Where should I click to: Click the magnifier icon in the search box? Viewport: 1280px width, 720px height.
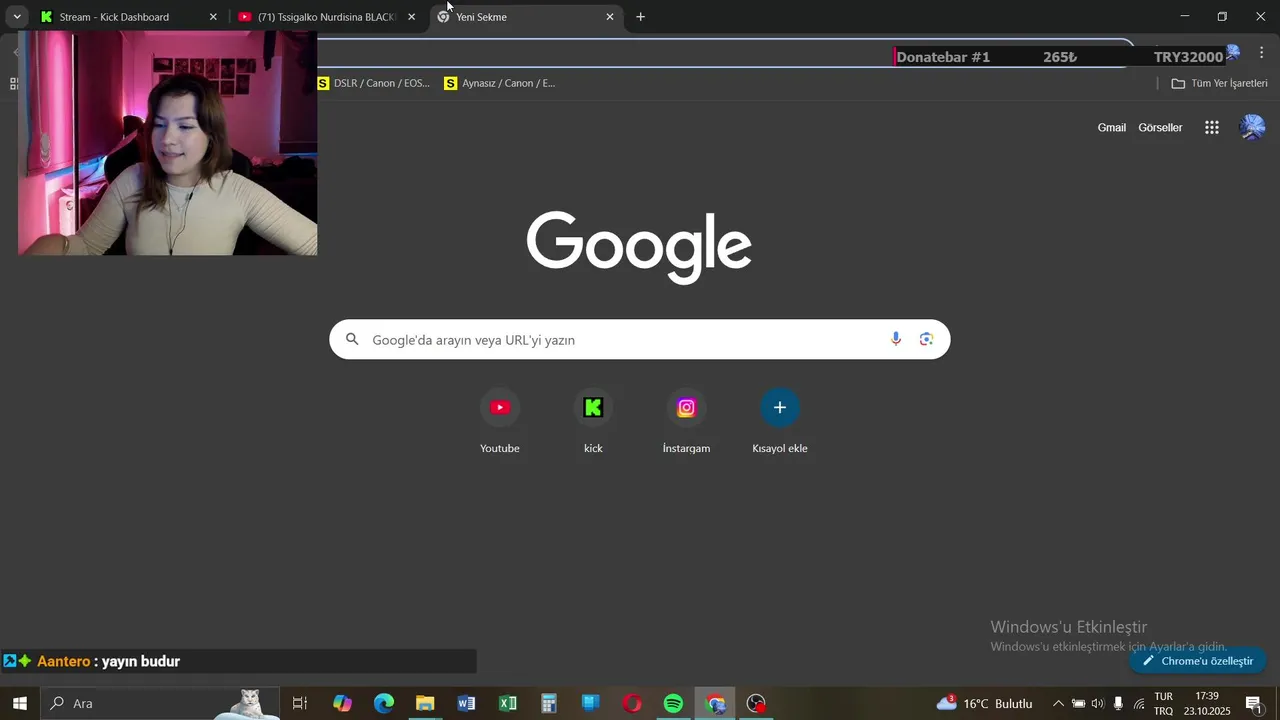tap(352, 340)
